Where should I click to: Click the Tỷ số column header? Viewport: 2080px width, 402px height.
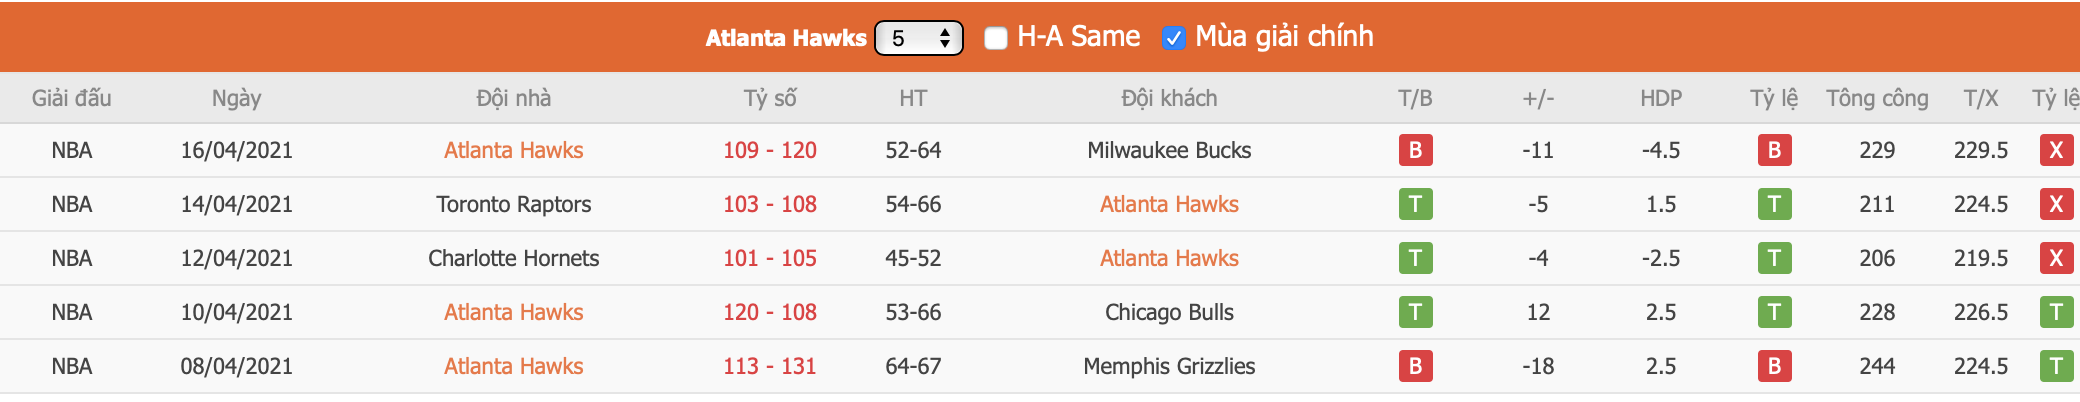click(770, 98)
